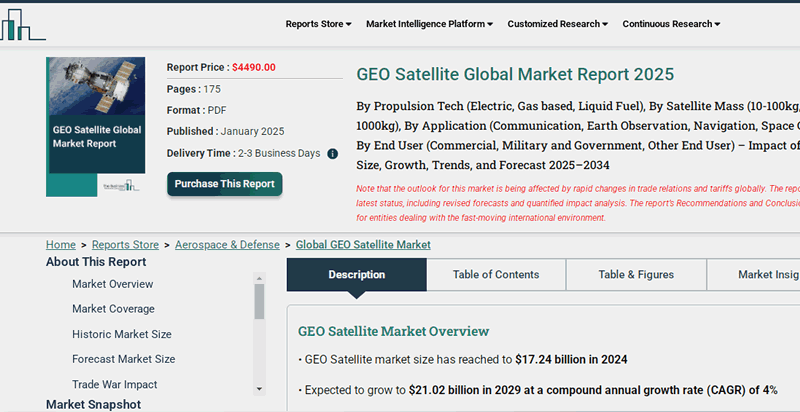The image size is (800, 412).
Task: Click the Purchase This Report button
Action: [224, 184]
